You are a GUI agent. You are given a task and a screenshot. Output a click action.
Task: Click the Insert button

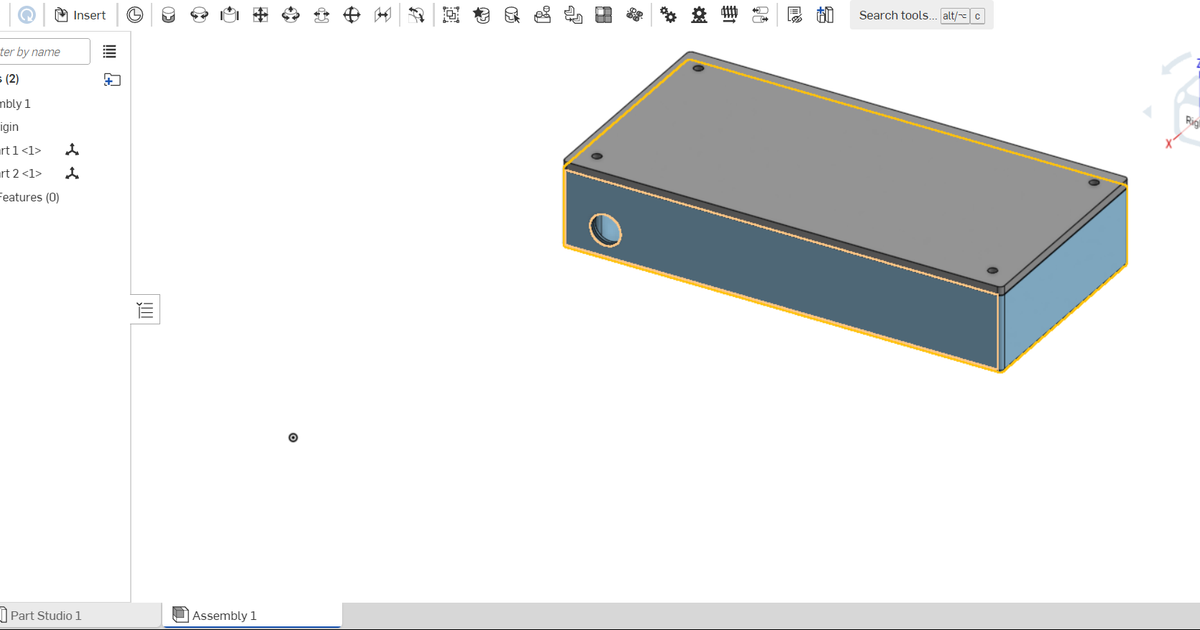(x=80, y=15)
